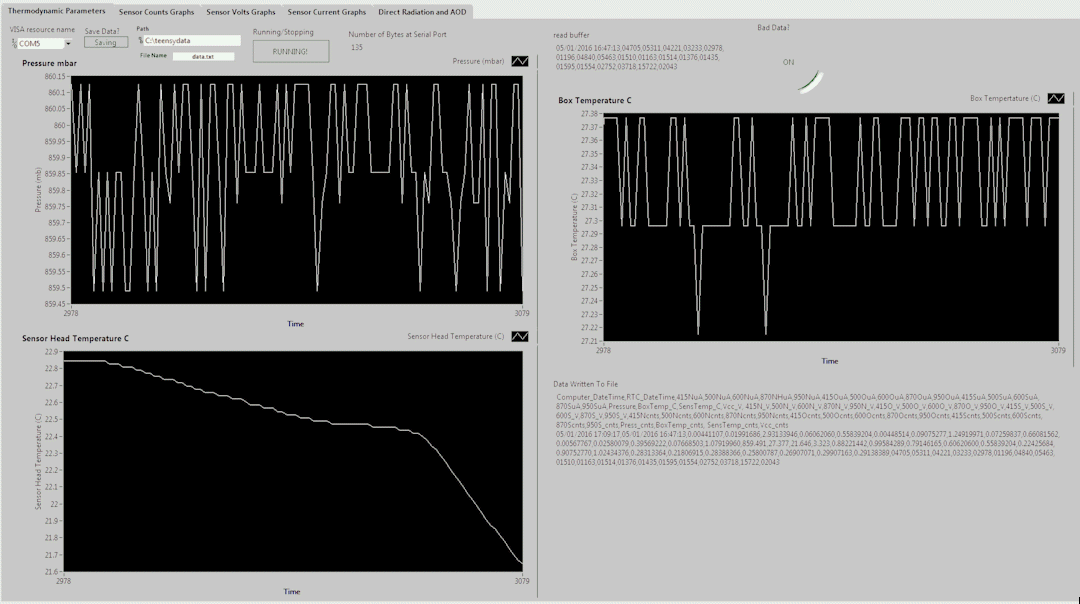Click the Sensor Head Temperature legend icon
This screenshot has width=1080, height=604.
click(x=519, y=336)
